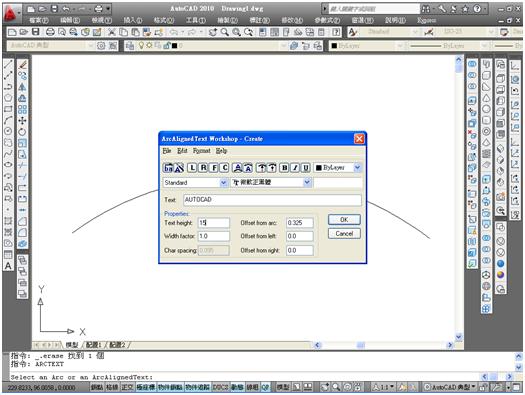
Task: Open the Format menu in the dialog
Action: [202, 151]
